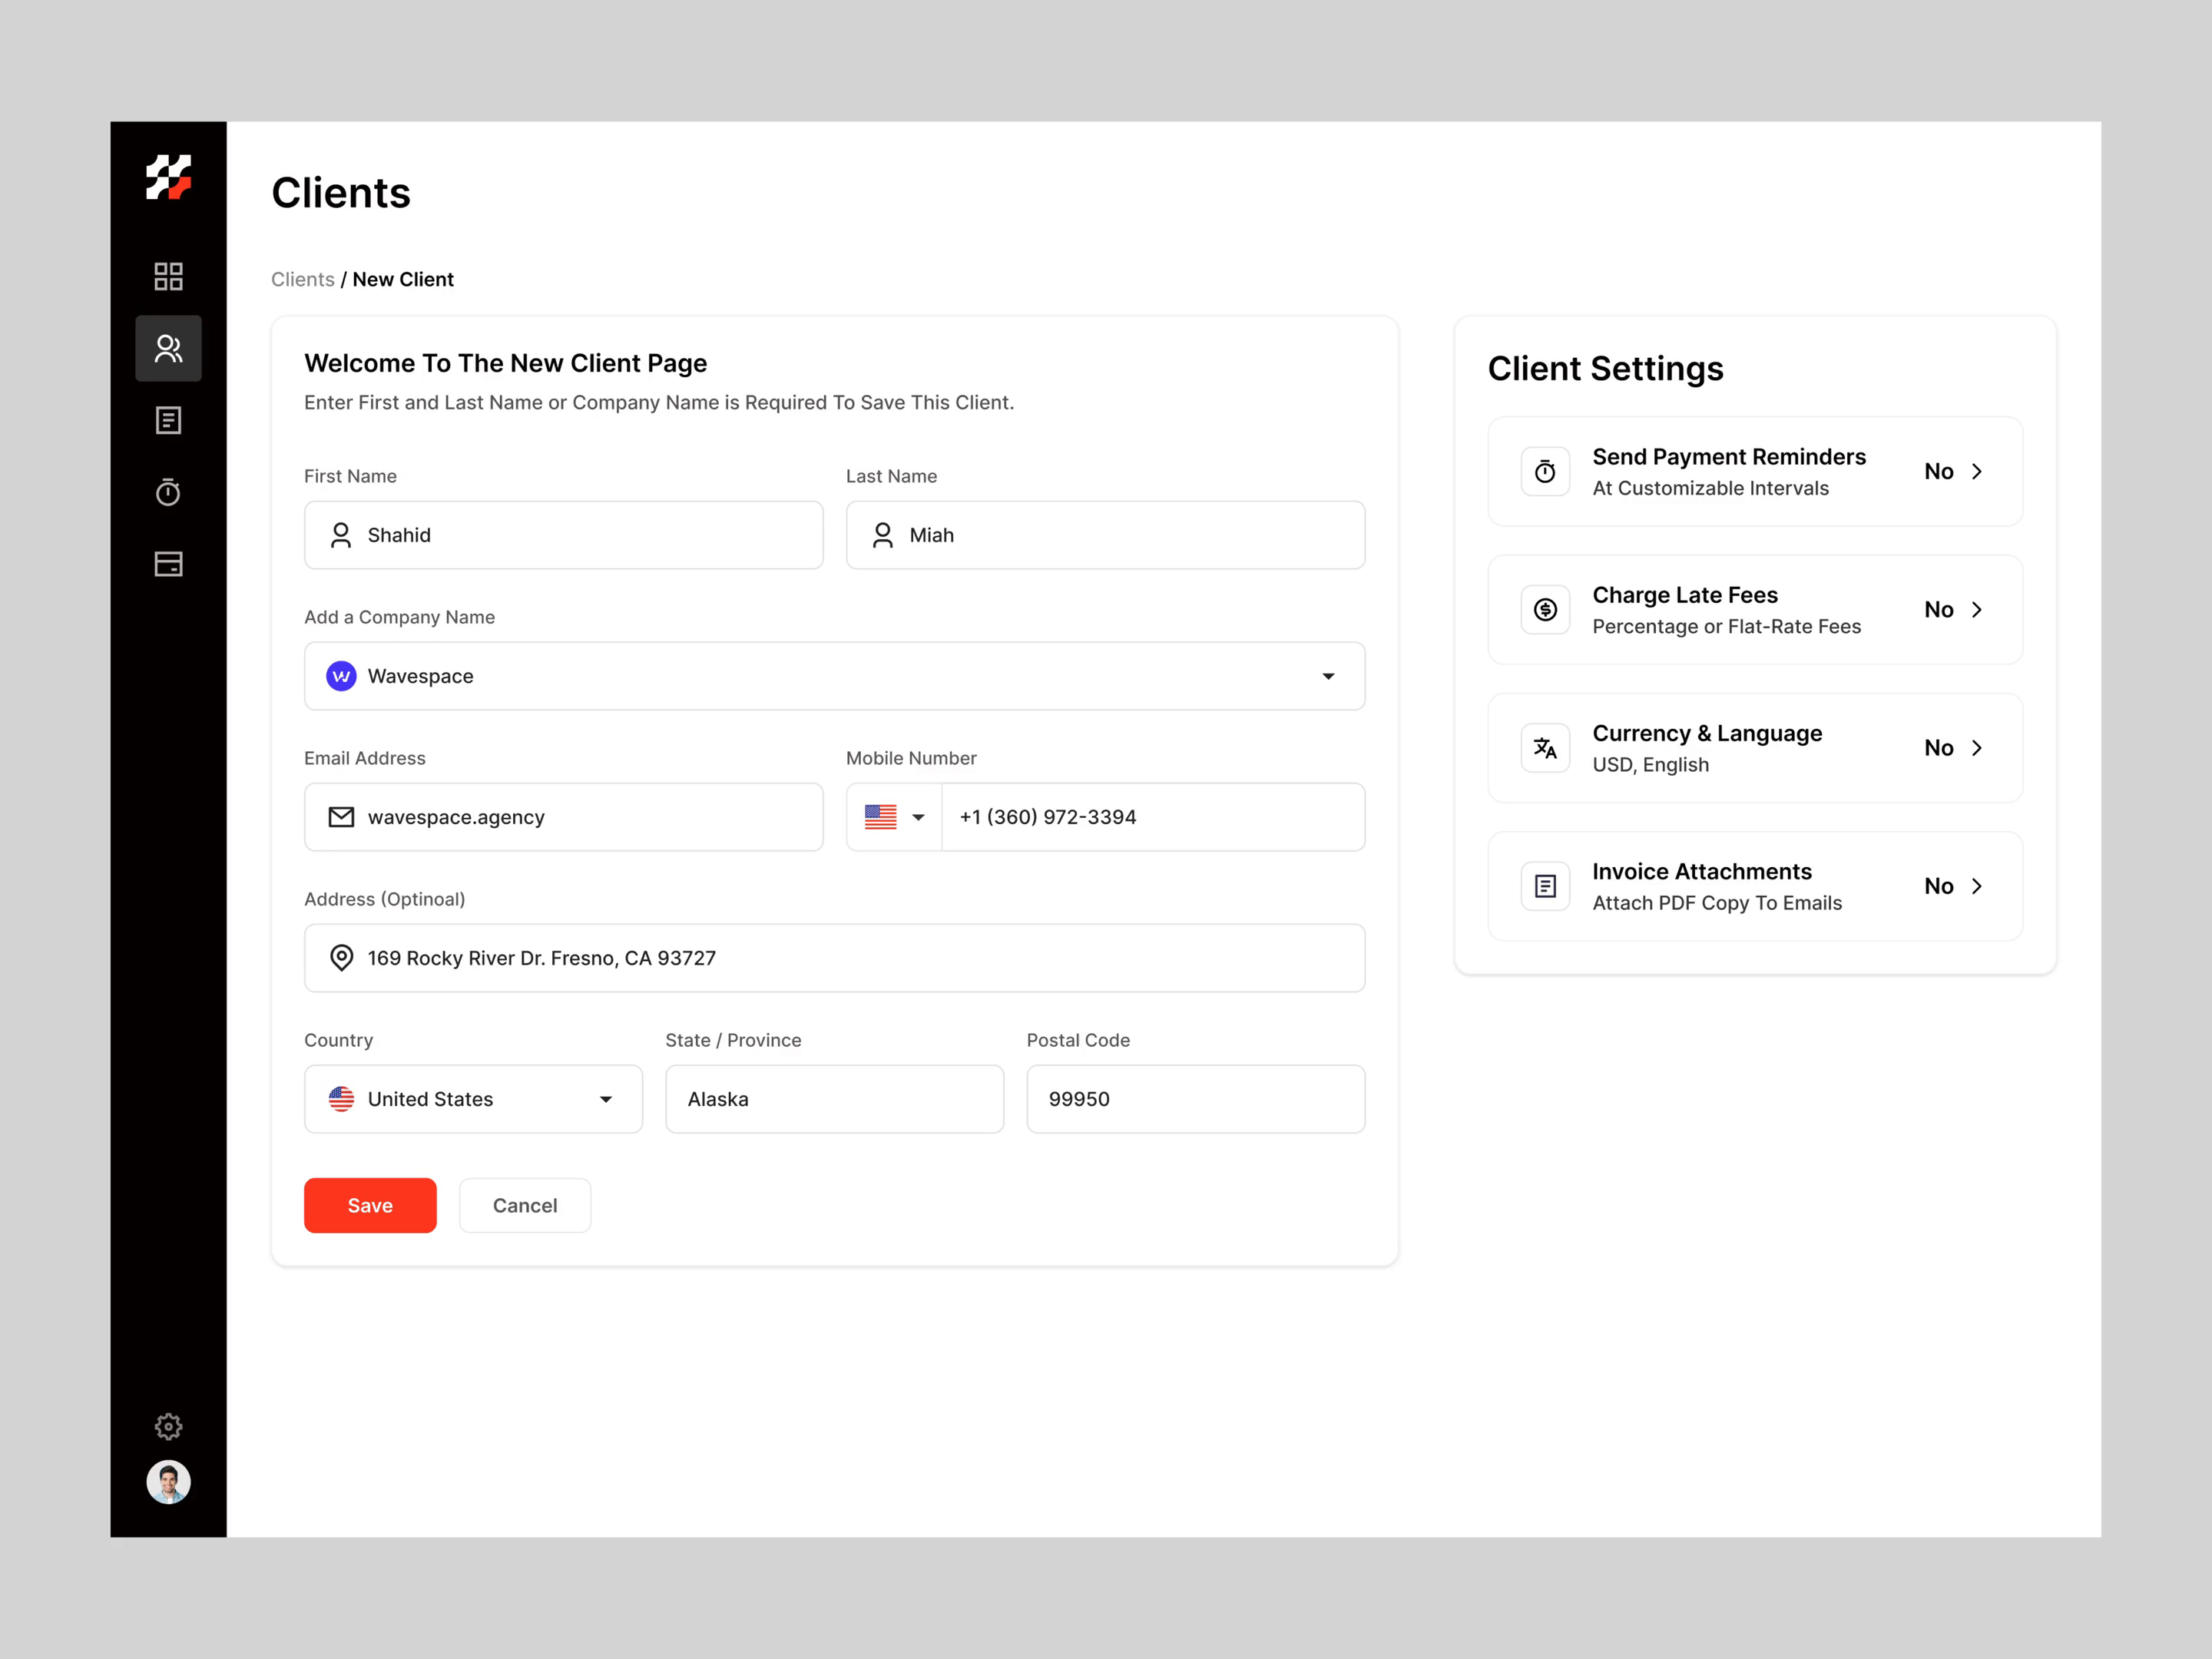Open Currency & Language chevron

(1976, 748)
